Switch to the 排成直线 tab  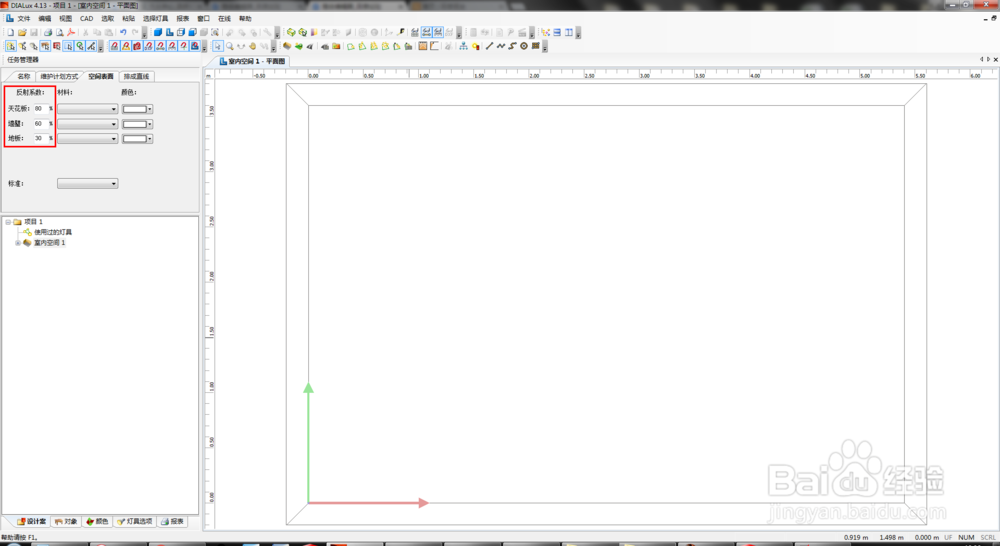(136, 77)
